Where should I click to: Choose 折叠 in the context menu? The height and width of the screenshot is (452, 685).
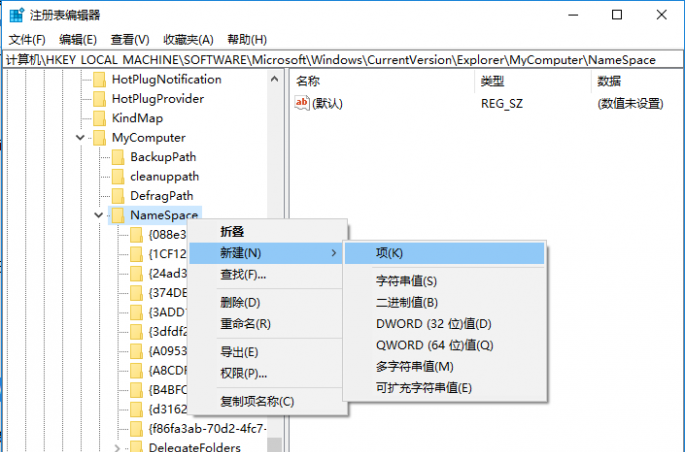coord(268,231)
